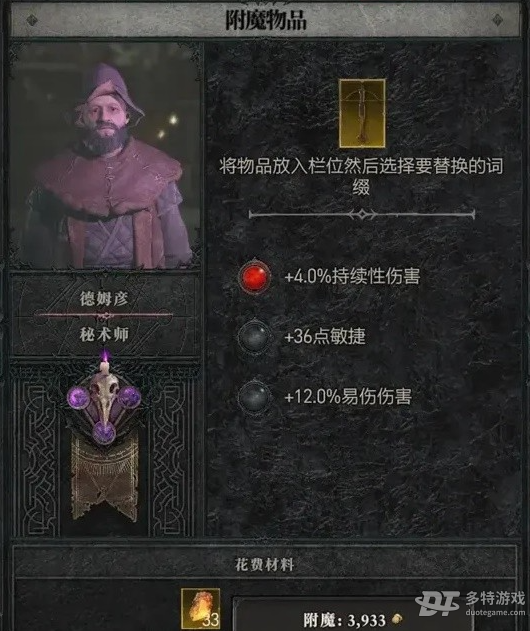Click the tattered banner below the skull emblem

[105, 479]
